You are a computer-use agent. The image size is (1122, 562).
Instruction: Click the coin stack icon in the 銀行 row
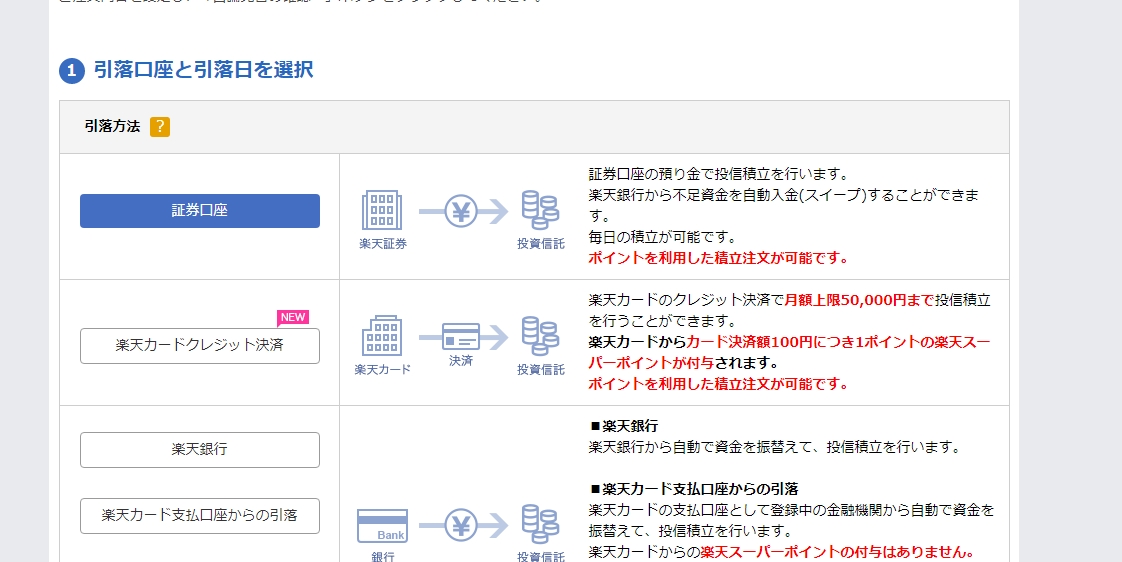[540, 525]
